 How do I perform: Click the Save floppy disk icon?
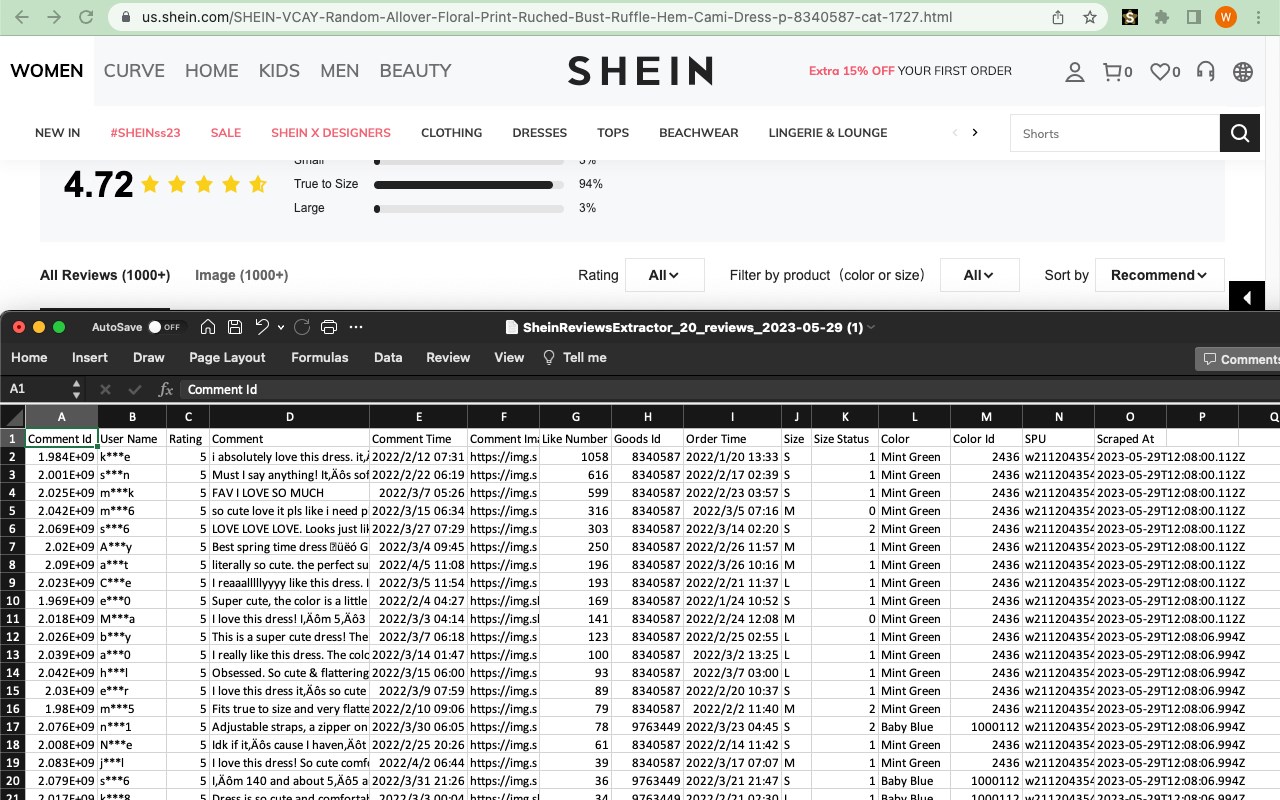tap(235, 327)
